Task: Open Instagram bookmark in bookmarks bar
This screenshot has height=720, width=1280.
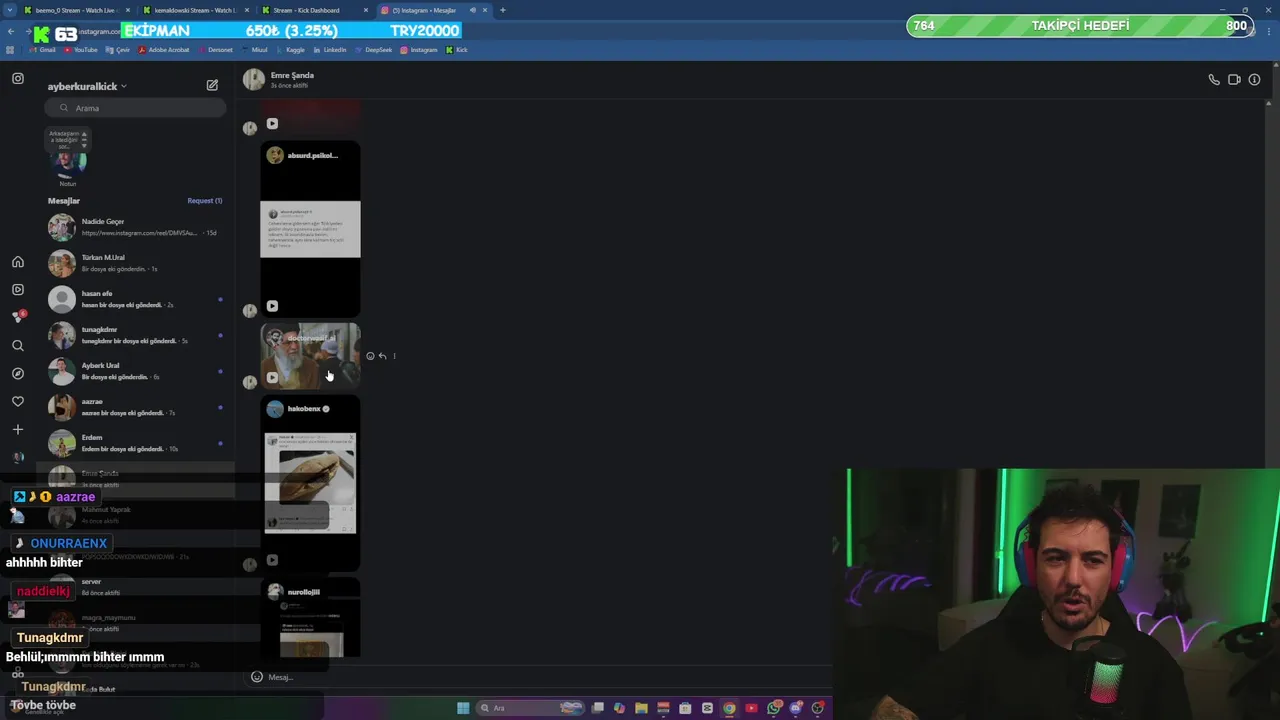Action: coord(419,50)
